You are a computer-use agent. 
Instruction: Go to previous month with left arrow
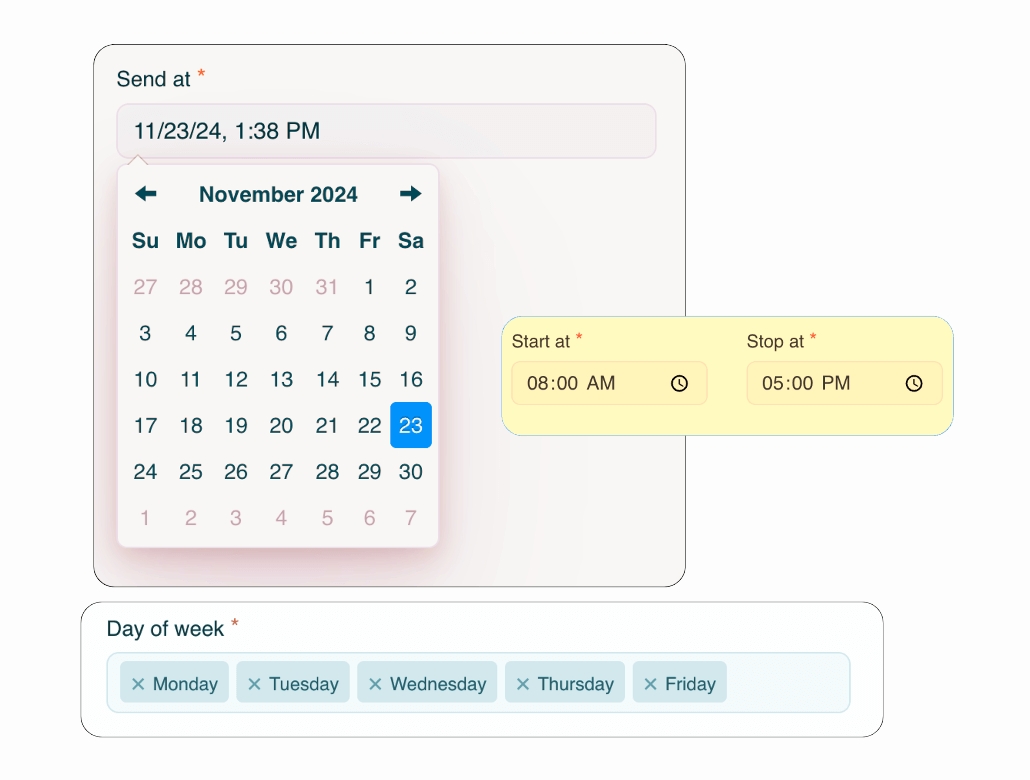(x=146, y=194)
